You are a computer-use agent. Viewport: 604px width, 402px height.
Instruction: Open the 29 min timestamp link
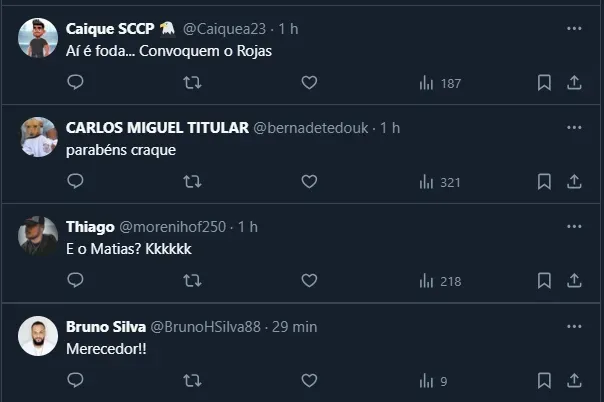coord(296,326)
